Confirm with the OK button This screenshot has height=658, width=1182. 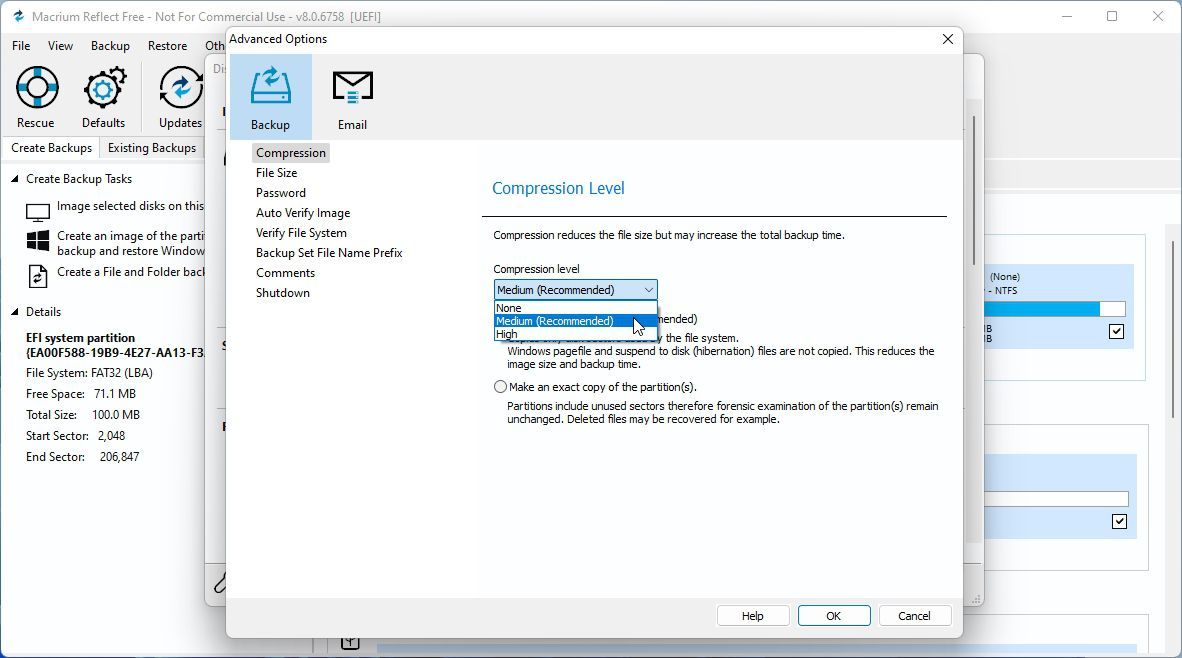834,616
